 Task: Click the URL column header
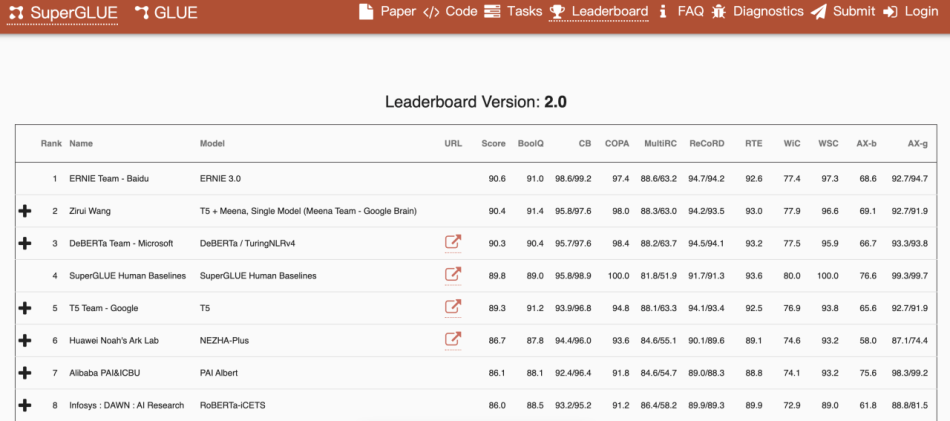tap(453, 144)
